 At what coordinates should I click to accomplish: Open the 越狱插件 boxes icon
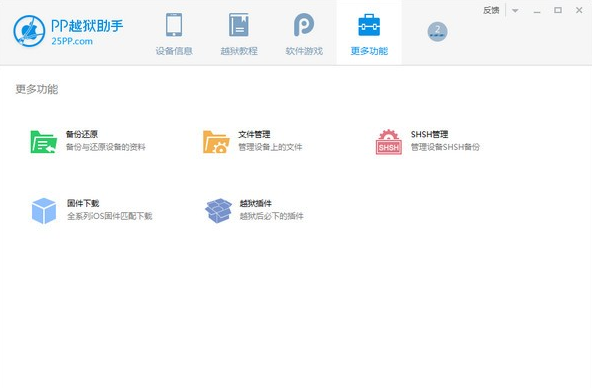click(x=218, y=211)
